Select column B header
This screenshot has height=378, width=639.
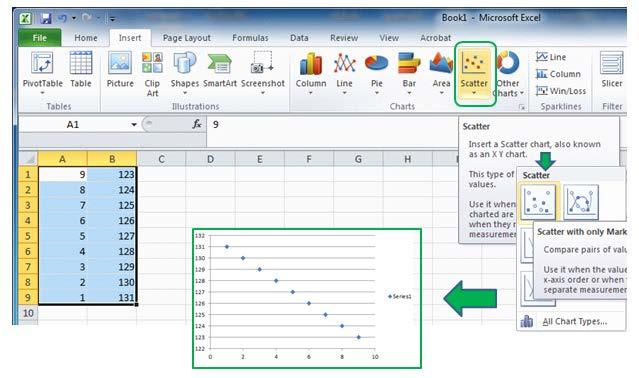click(112, 159)
